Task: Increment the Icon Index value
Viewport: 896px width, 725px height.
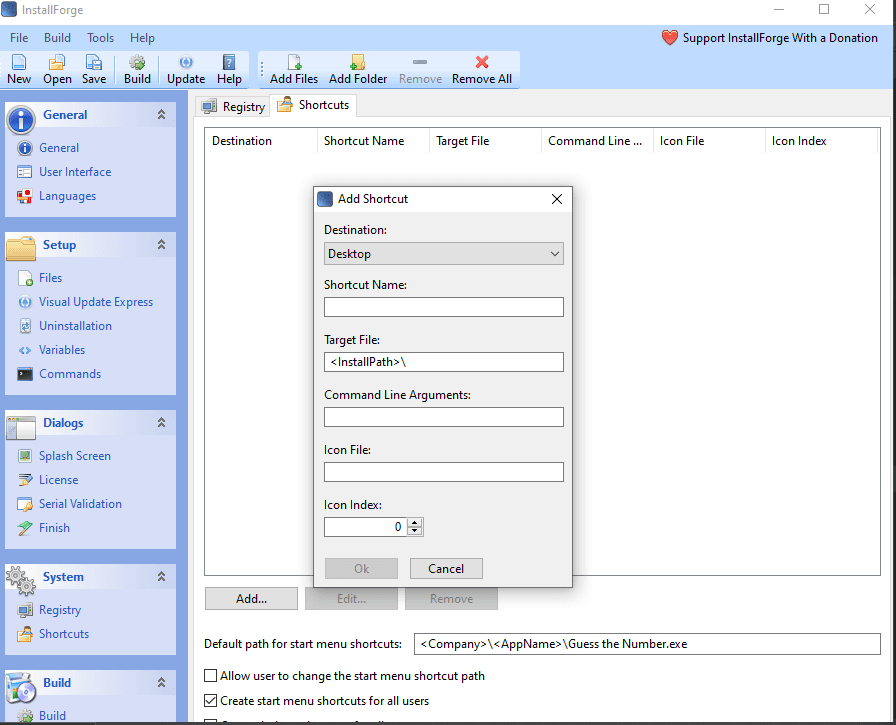Action: (x=415, y=522)
